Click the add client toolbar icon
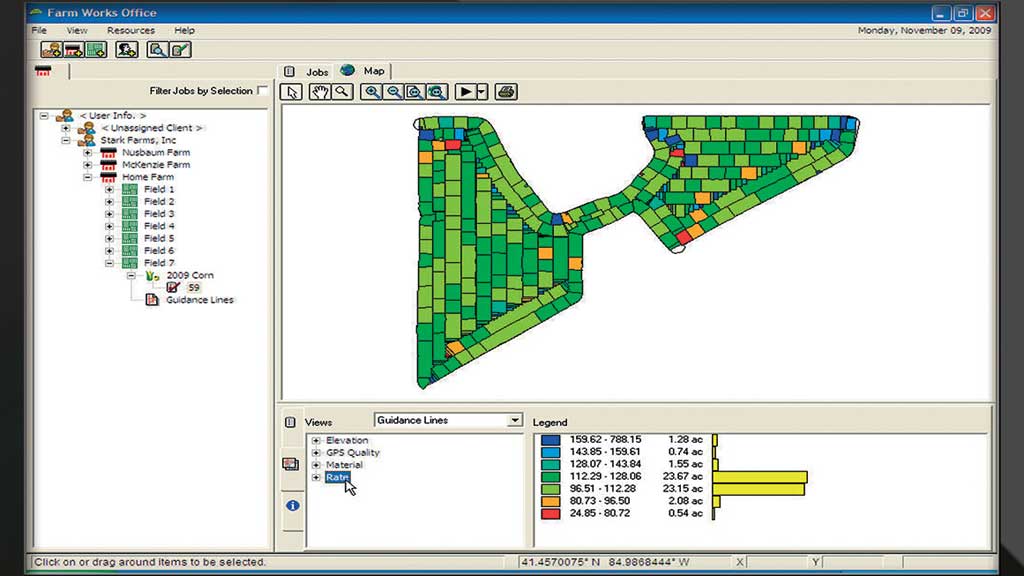 tap(51, 50)
